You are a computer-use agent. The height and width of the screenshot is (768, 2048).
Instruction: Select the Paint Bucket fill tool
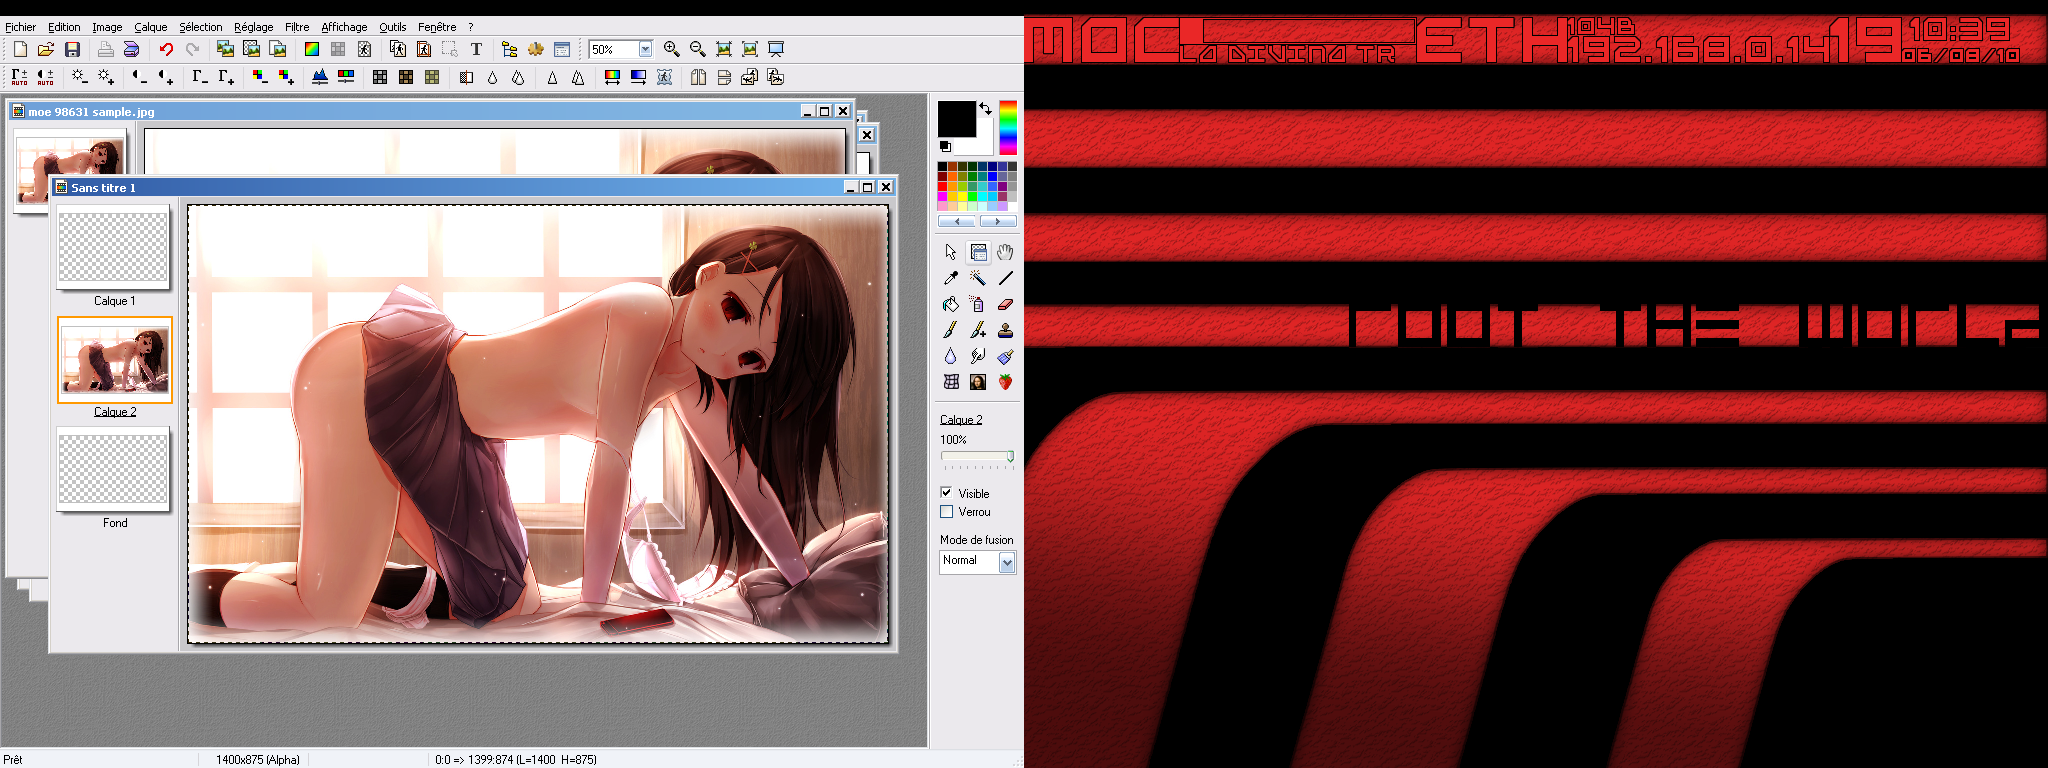tap(950, 304)
